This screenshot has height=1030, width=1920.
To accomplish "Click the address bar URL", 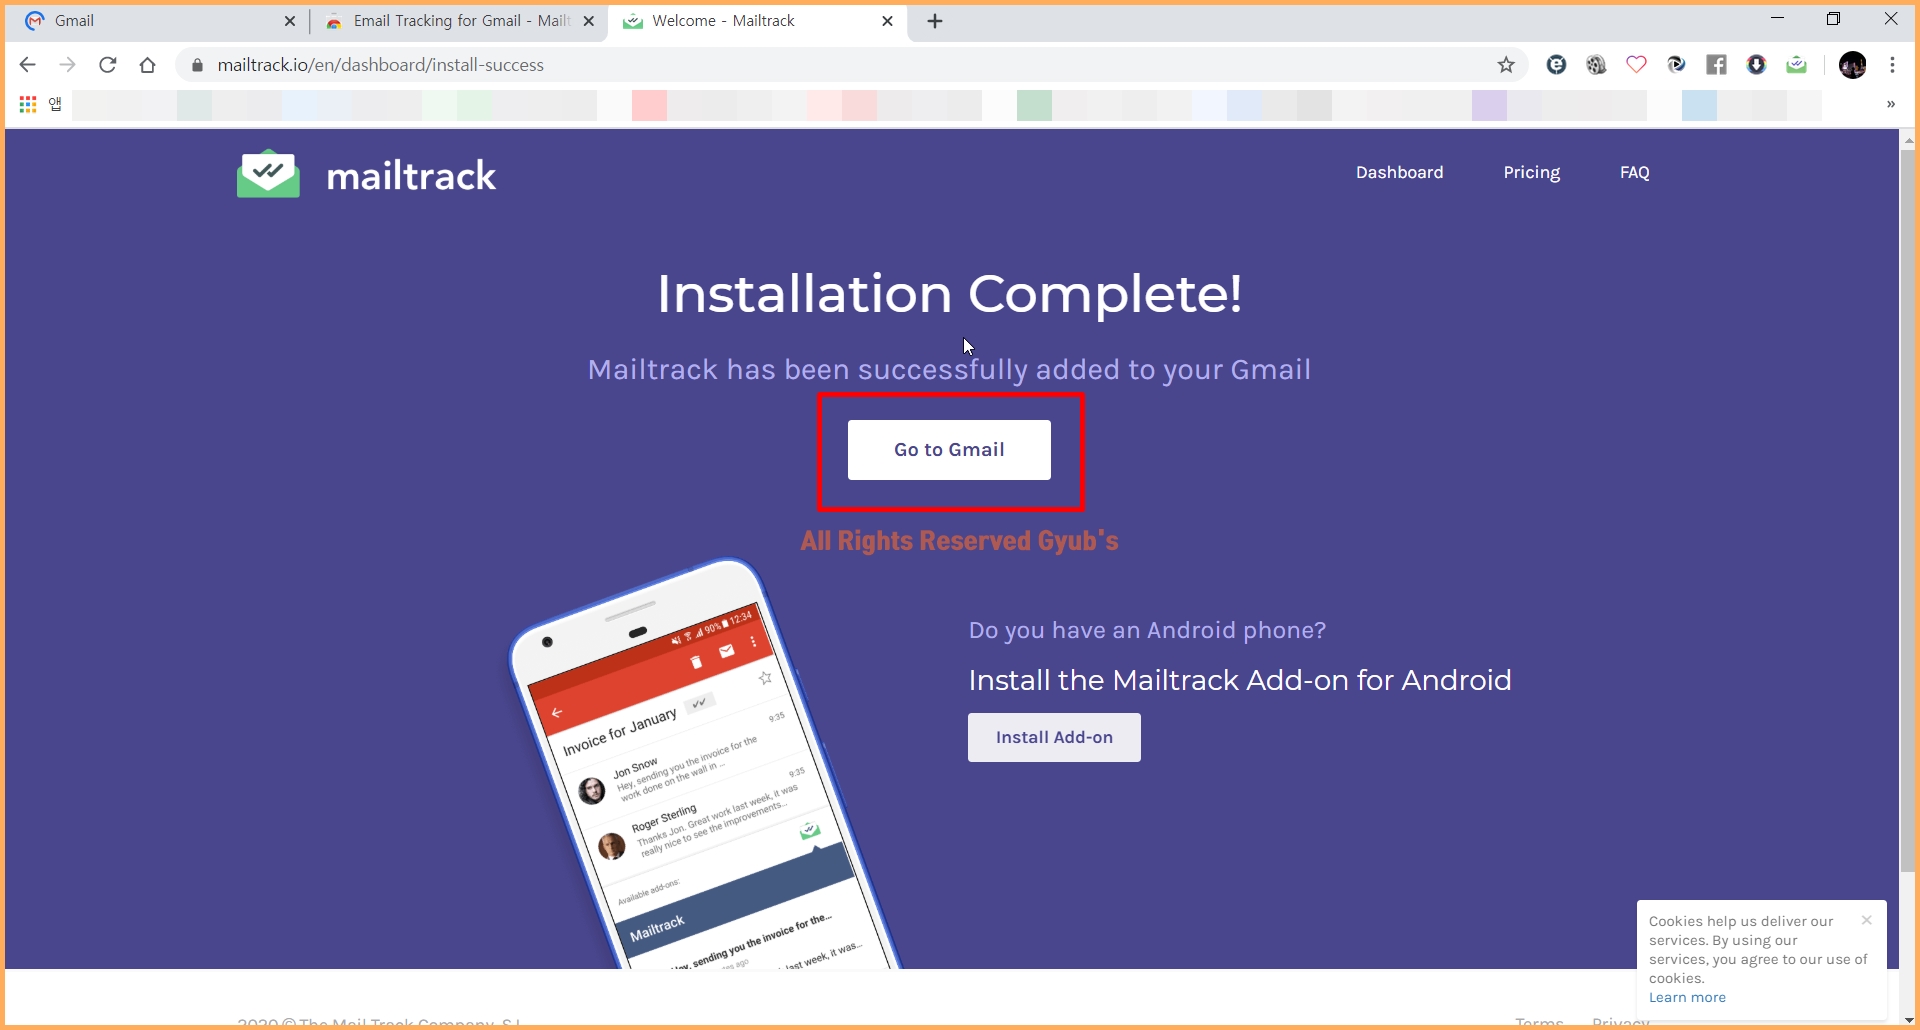I will click(x=380, y=65).
